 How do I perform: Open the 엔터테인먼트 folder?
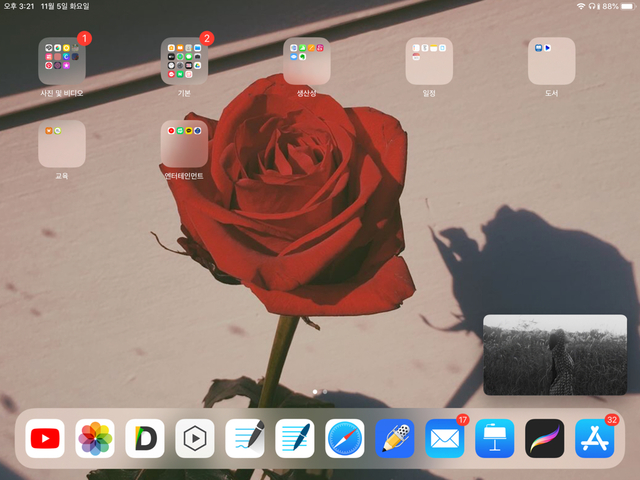pyautogui.click(x=184, y=144)
